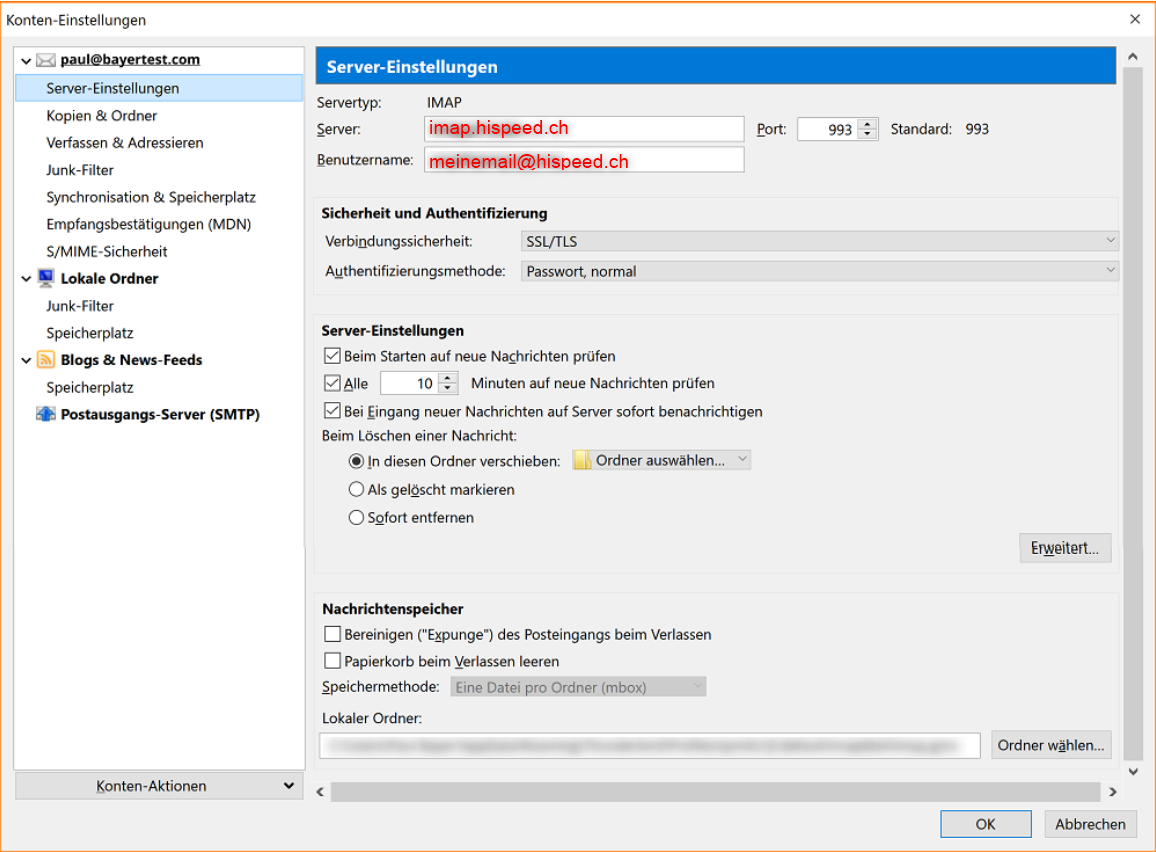Click the Lokale Ordner computer icon
1156x852 pixels.
tap(46, 279)
